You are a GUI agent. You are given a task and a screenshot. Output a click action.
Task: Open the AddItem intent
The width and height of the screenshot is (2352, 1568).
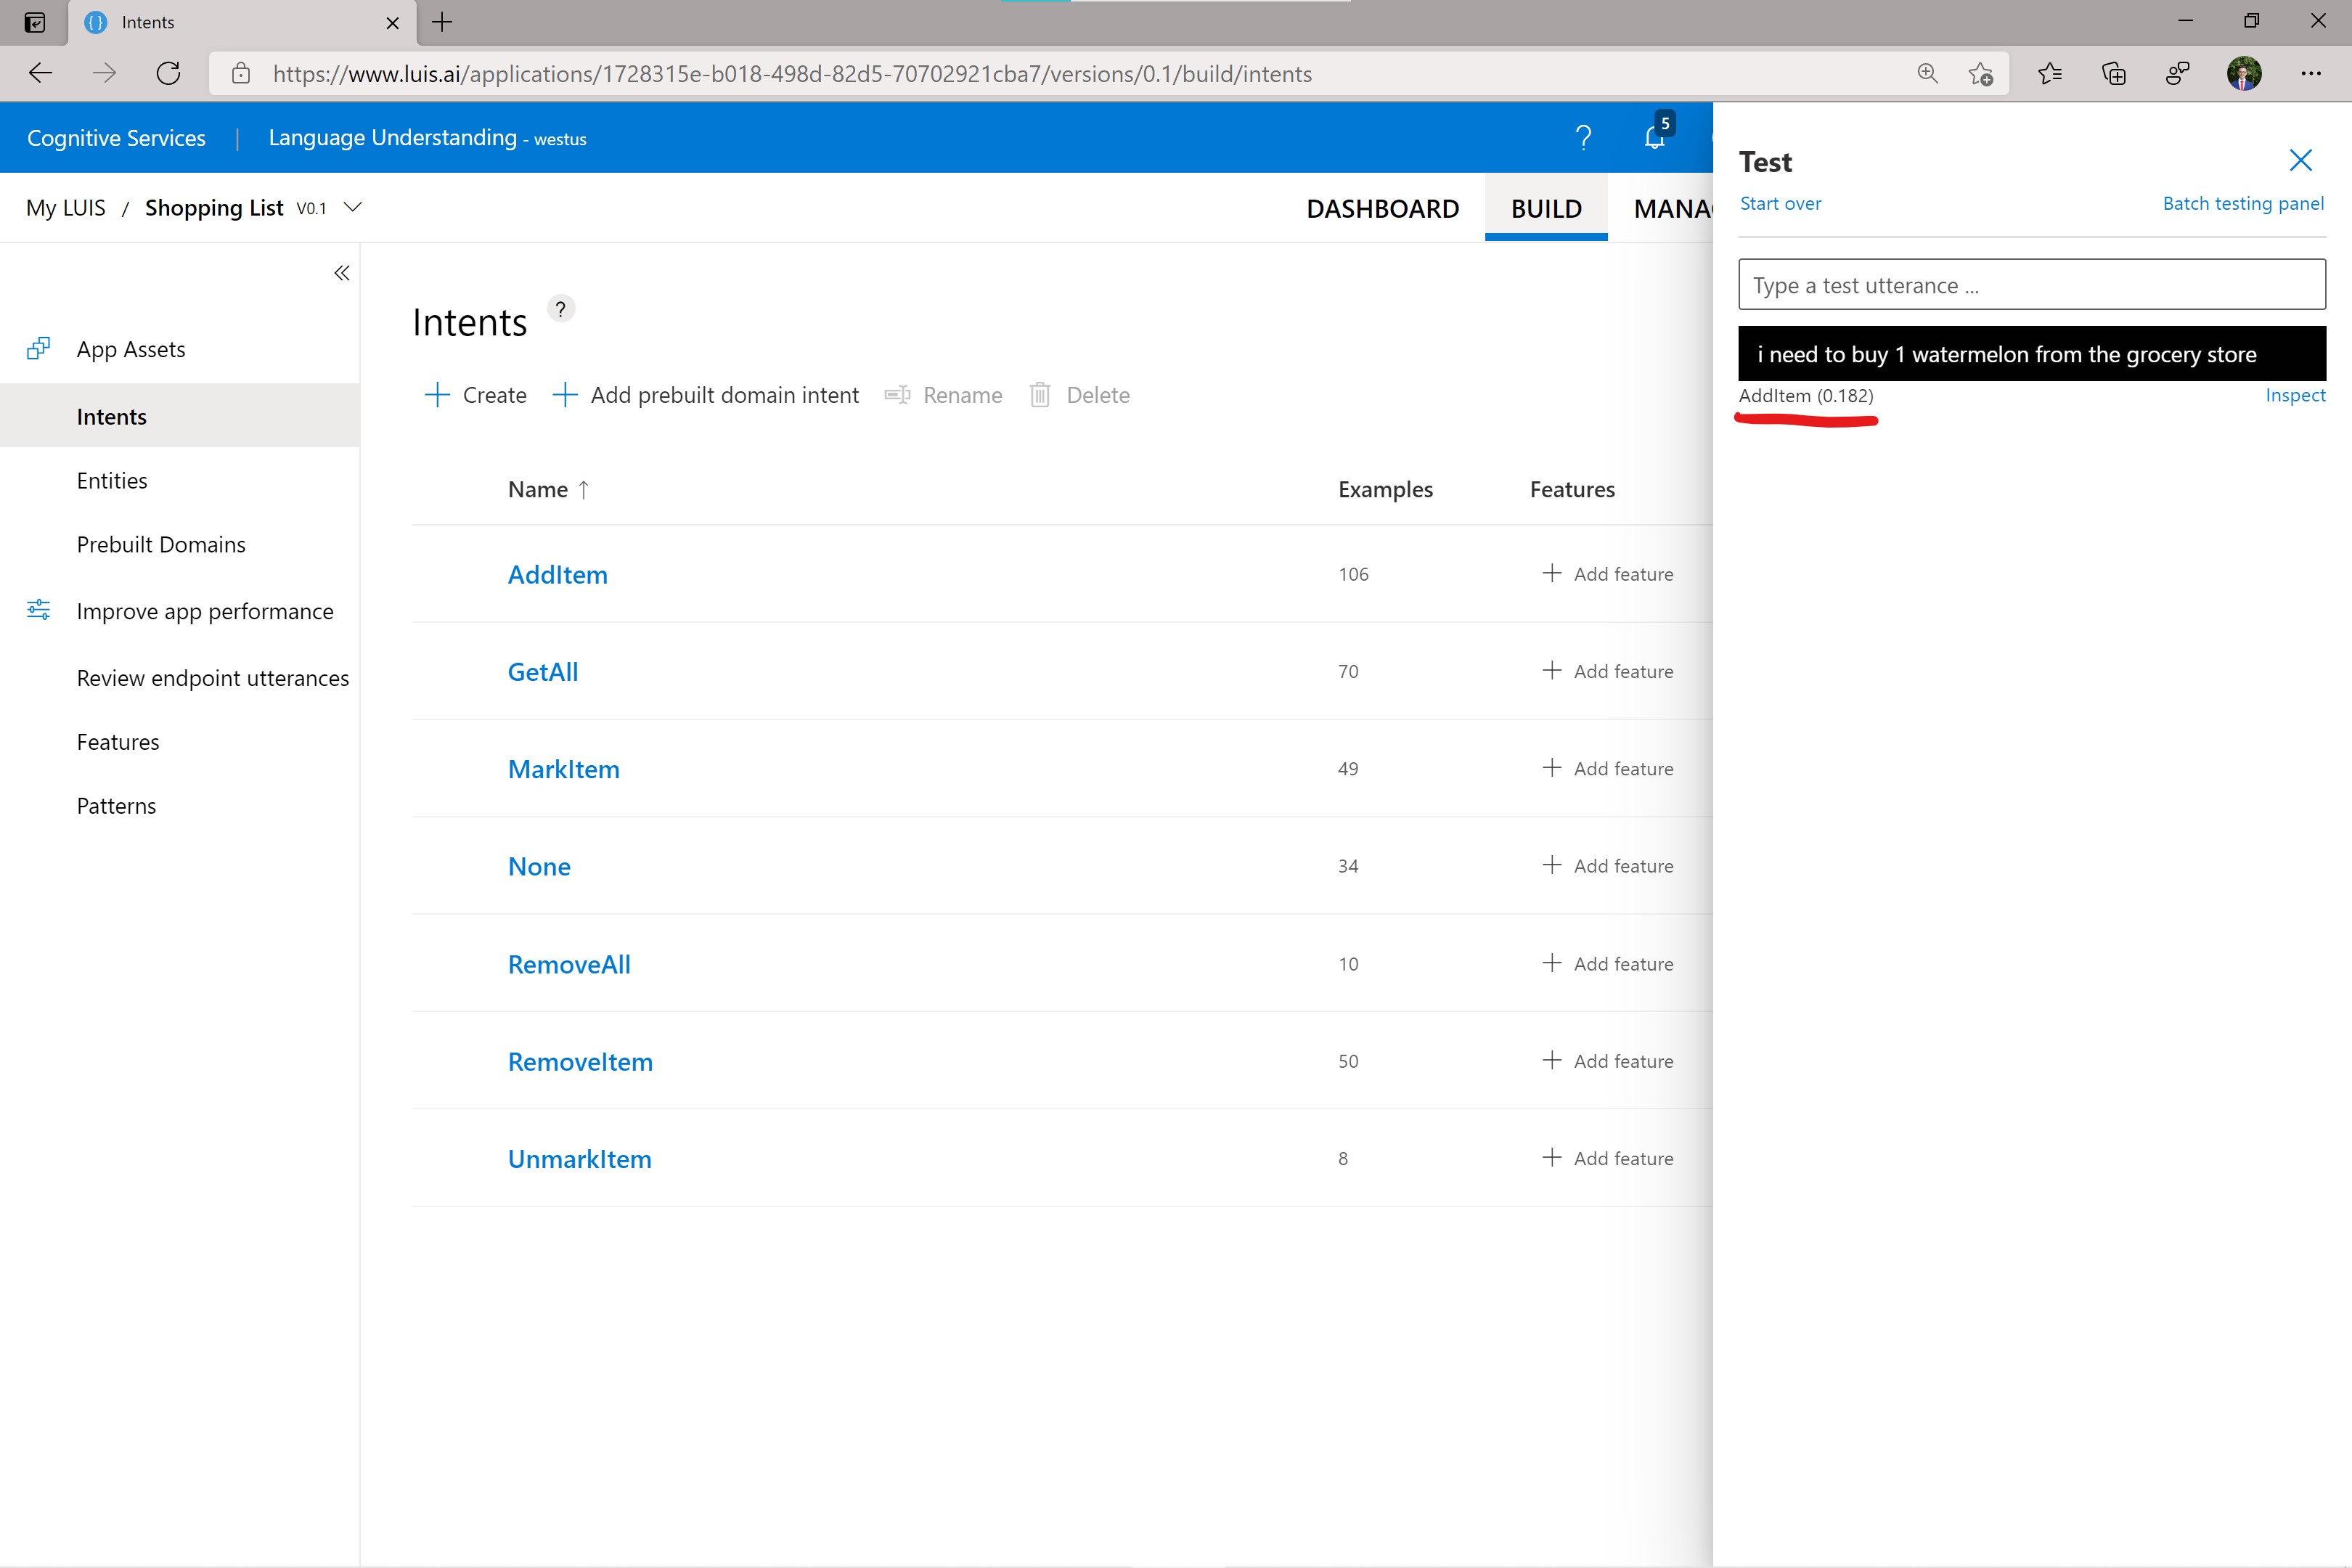tap(557, 575)
